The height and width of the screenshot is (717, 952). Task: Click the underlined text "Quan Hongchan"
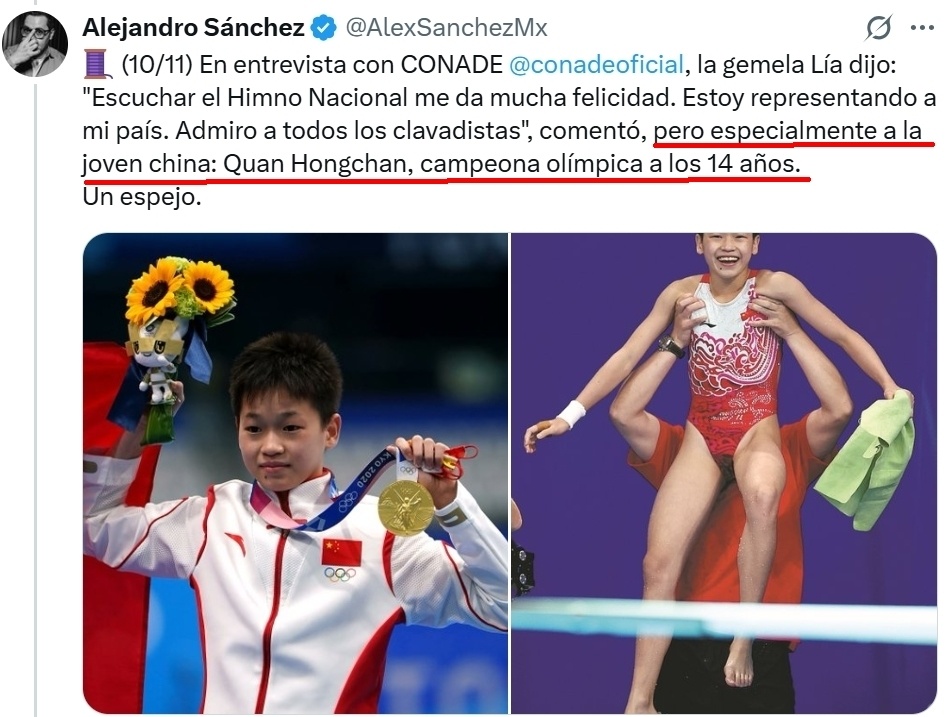(315, 164)
